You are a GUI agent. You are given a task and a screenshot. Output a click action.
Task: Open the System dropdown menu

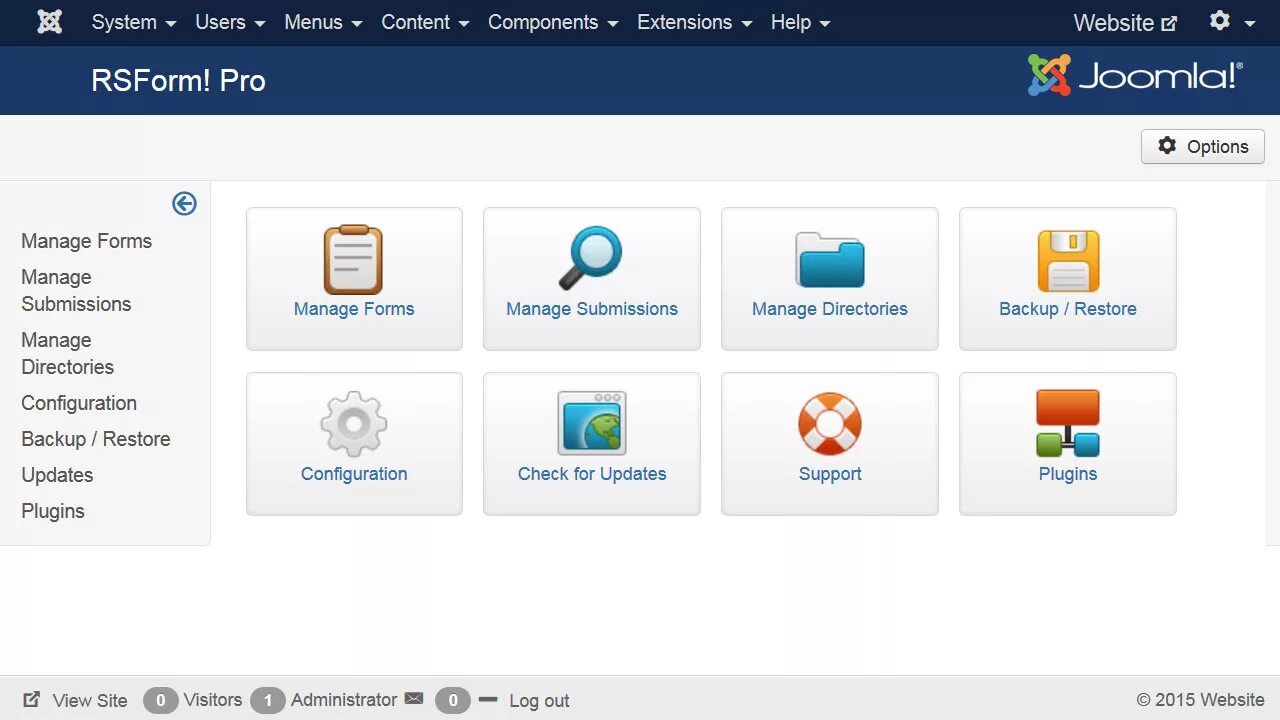(134, 22)
